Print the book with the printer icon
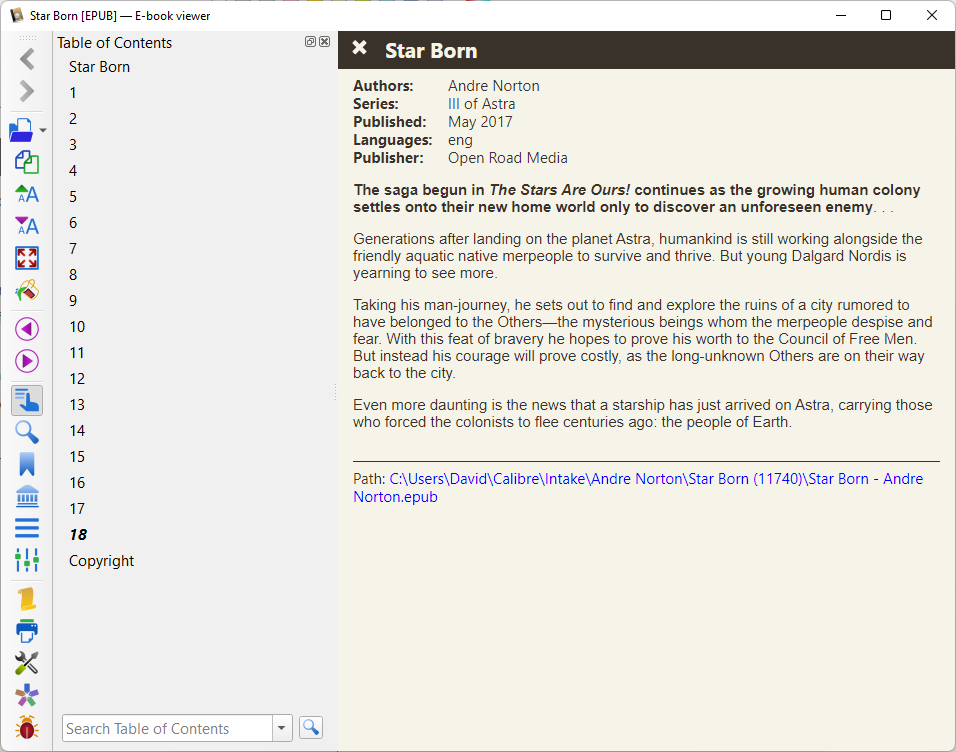Image resolution: width=956 pixels, height=752 pixels. (x=27, y=631)
